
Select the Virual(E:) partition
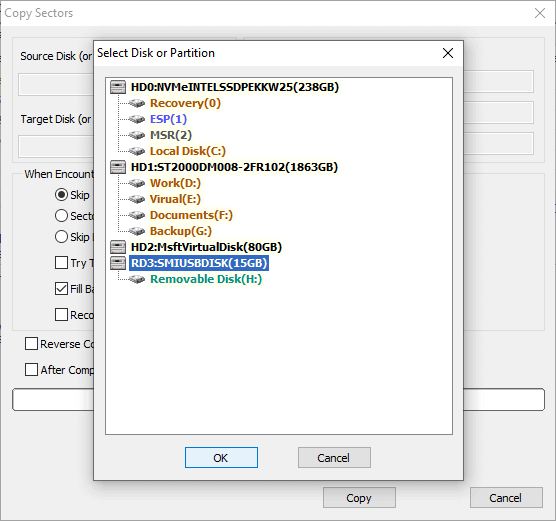pyautogui.click(x=175, y=199)
